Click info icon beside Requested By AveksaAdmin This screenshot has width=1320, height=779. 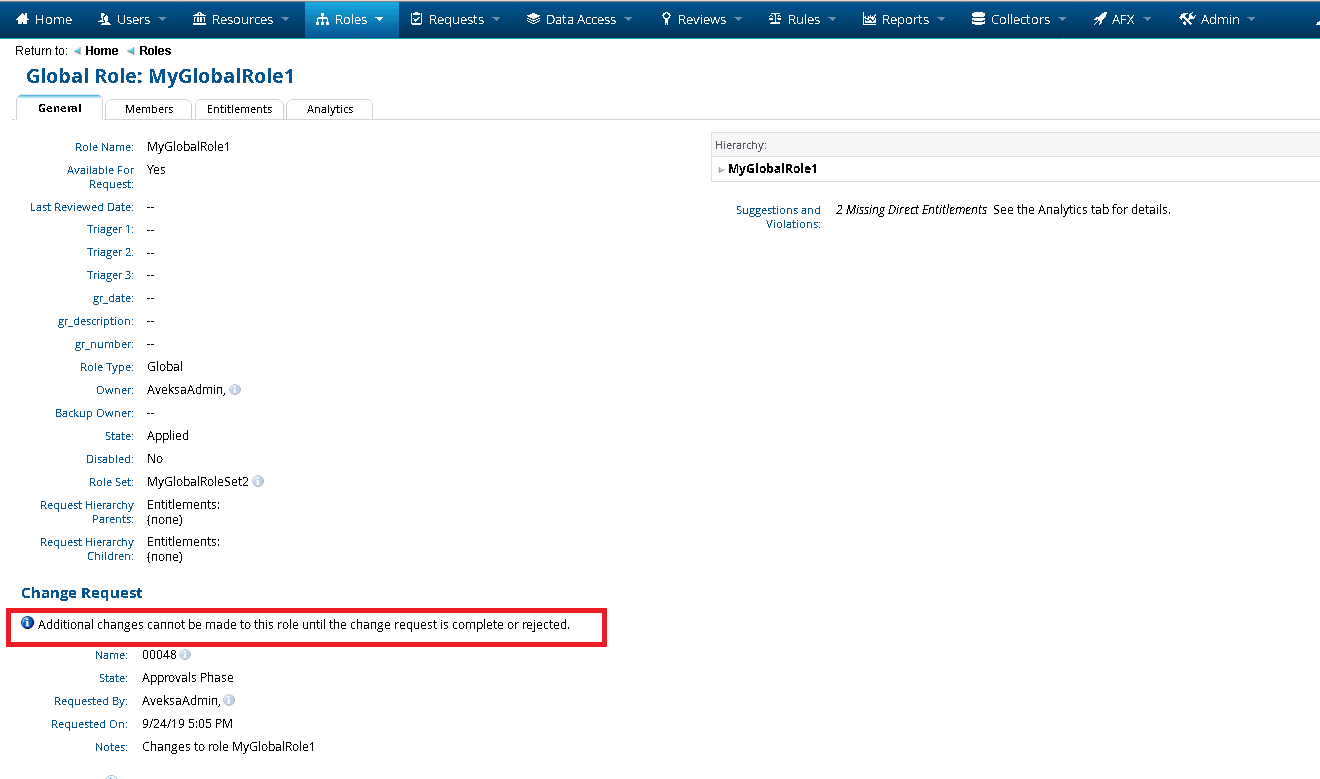[230, 701]
